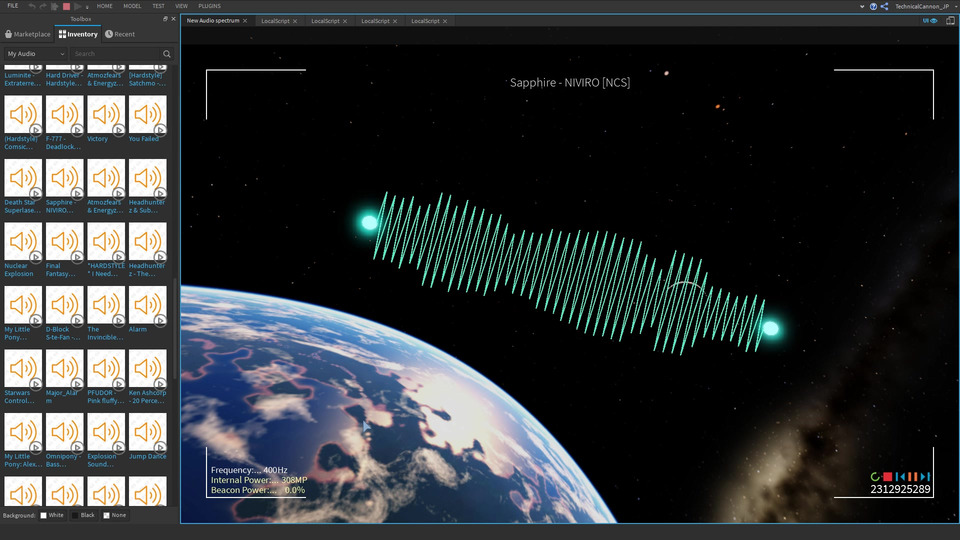Click the redo arrow in top toolbar
Viewport: 960px width, 540px height.
[x=43, y=6]
